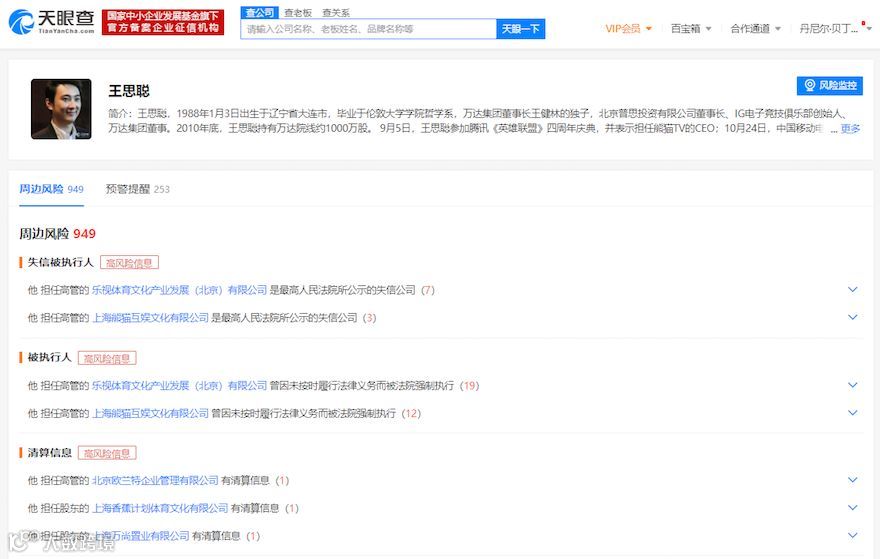Open the user account 丹尼尔·贝丁 menu
Image resolution: width=880 pixels, height=559 pixels.
click(x=835, y=29)
